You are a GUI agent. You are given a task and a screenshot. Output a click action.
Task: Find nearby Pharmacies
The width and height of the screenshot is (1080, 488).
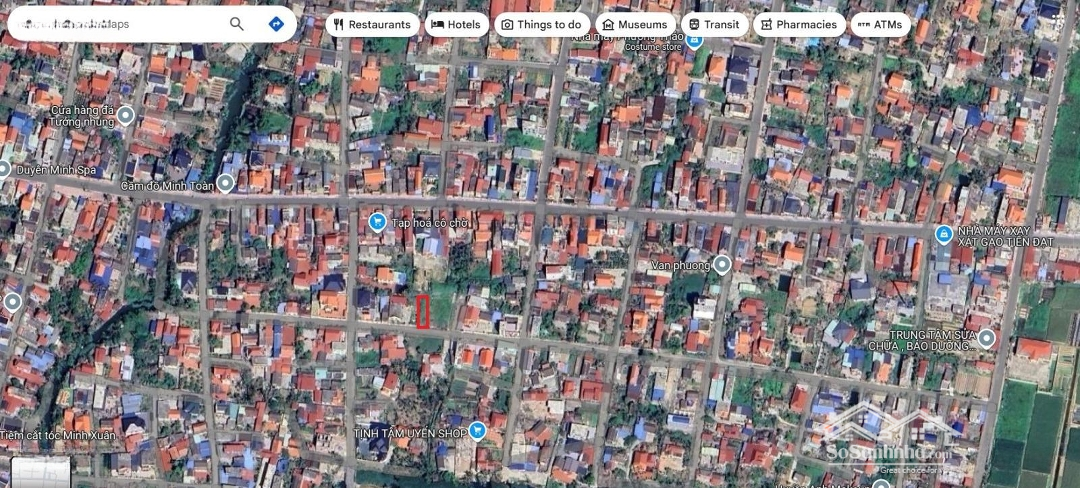click(x=798, y=24)
